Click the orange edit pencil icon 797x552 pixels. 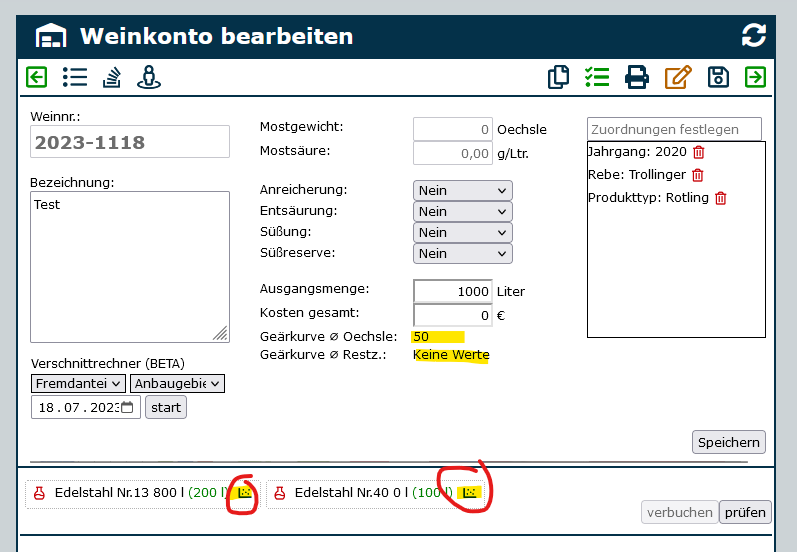tap(678, 77)
